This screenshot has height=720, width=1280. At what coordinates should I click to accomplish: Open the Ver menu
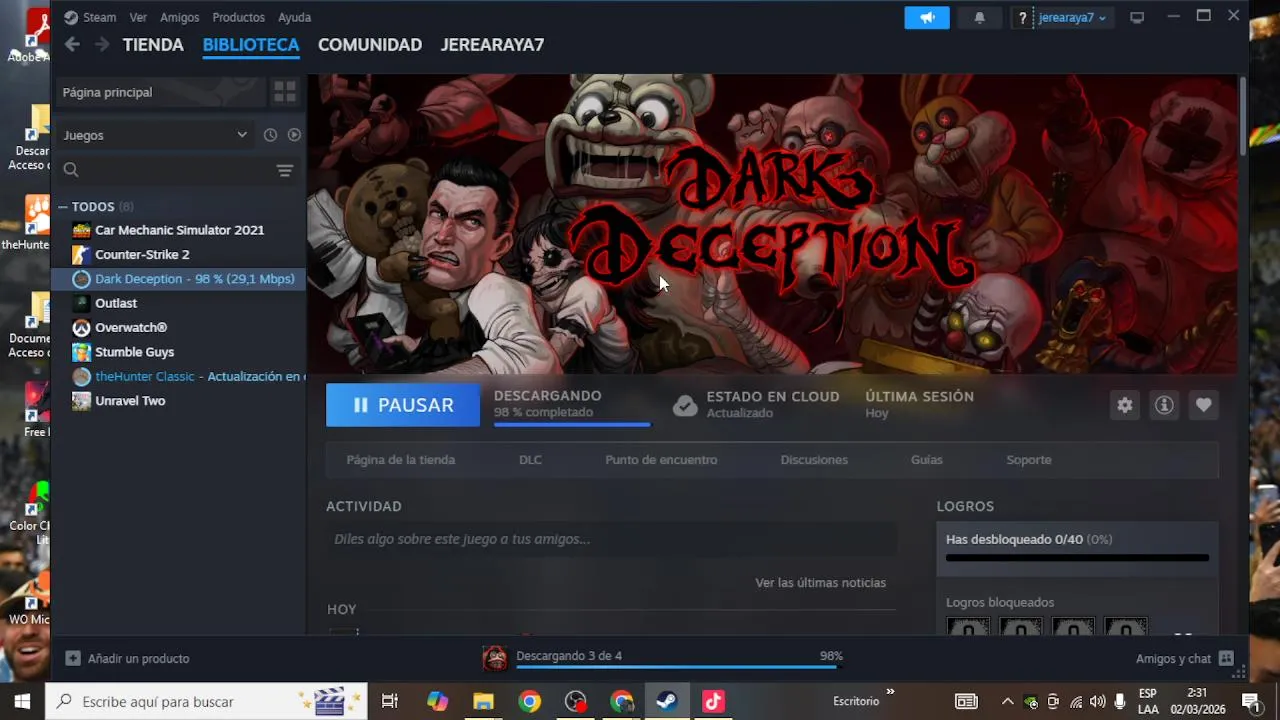click(138, 17)
